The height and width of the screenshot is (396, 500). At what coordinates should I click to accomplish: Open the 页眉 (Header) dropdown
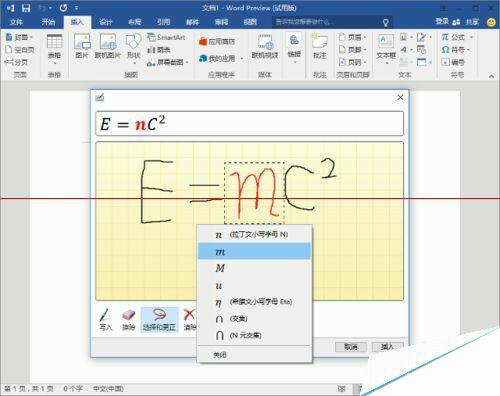click(352, 37)
